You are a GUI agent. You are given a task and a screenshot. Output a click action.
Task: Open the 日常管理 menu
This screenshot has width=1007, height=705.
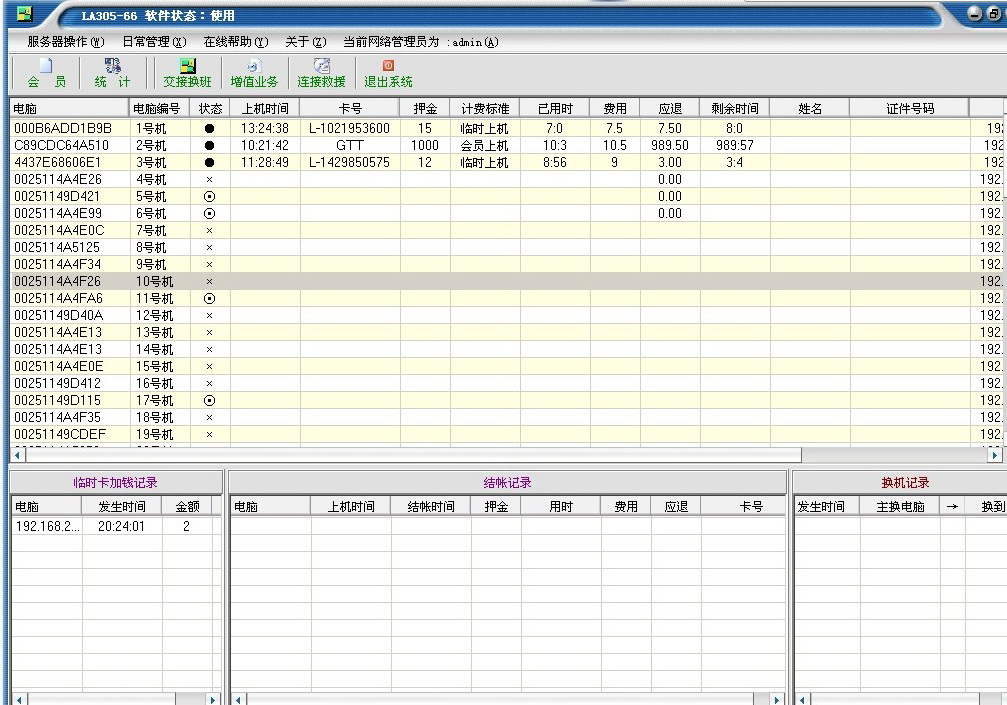[x=154, y=42]
